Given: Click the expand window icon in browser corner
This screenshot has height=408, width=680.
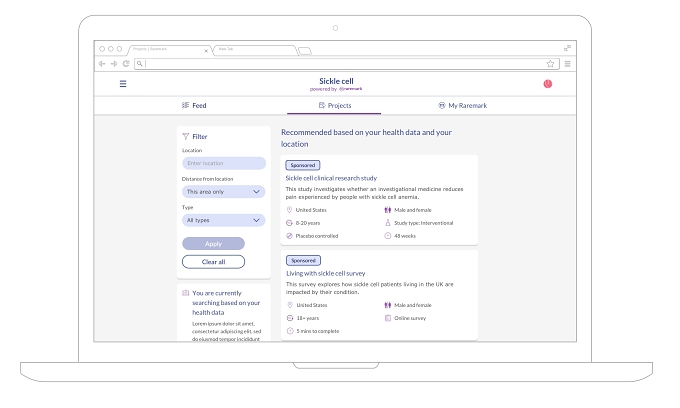Looking at the screenshot, I should pyautogui.click(x=567, y=48).
